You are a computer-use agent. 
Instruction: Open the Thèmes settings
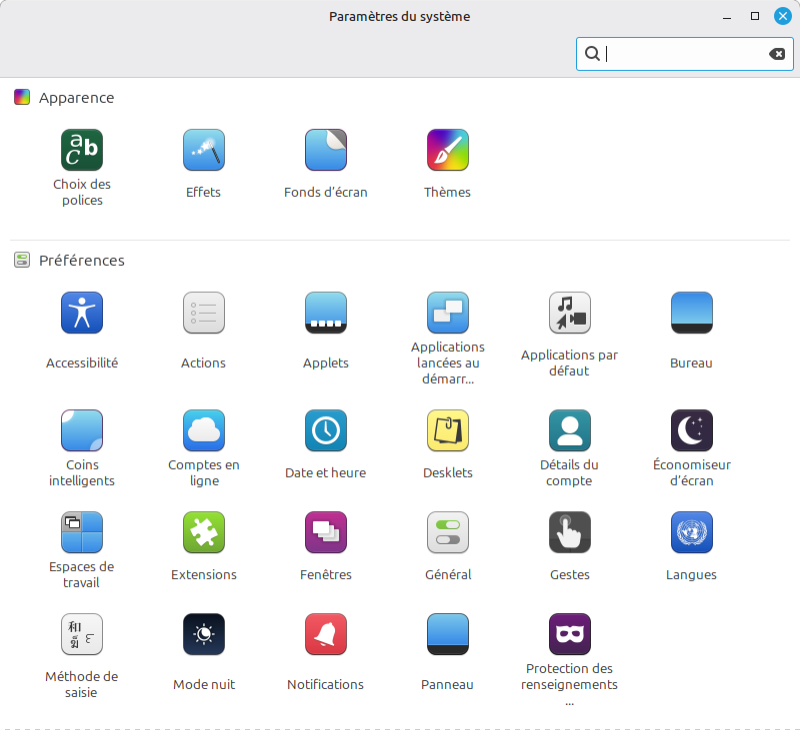pos(447,150)
